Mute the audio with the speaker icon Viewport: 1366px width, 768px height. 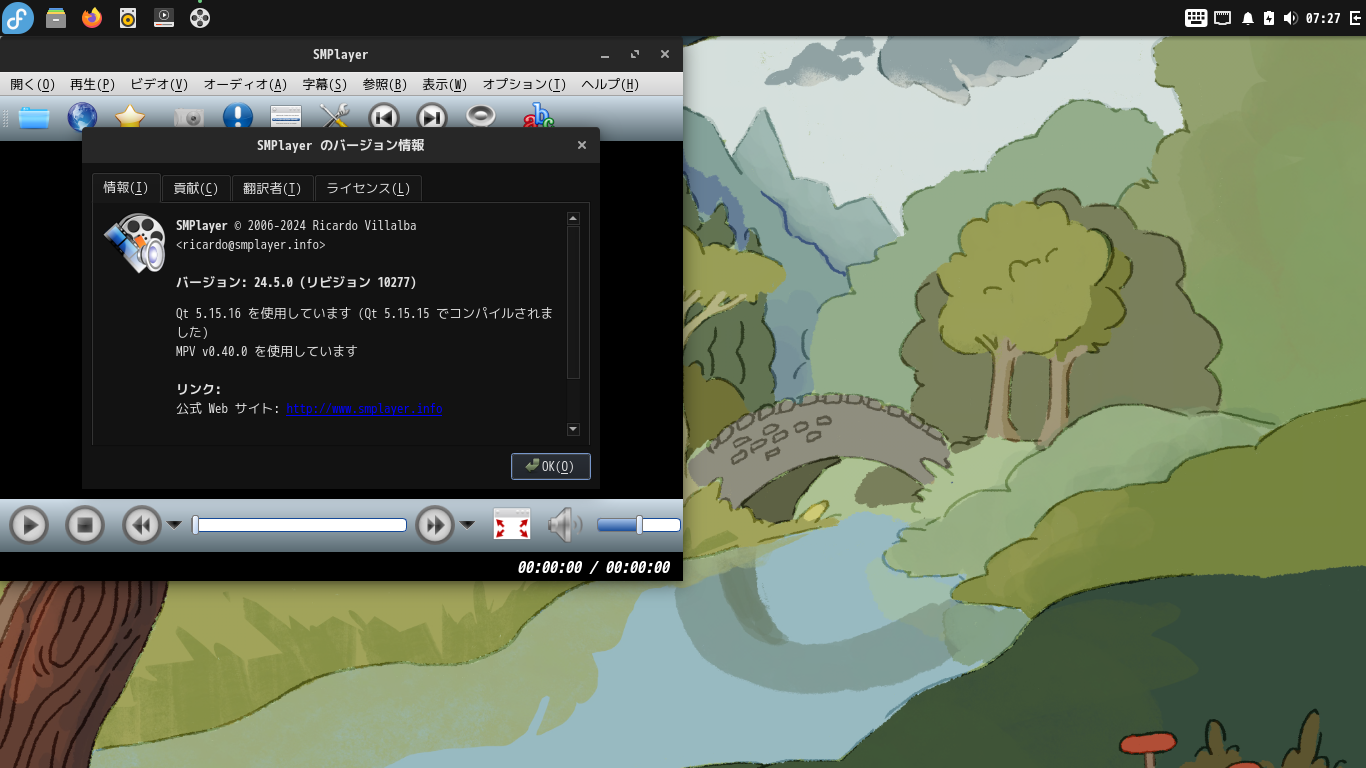pyautogui.click(x=565, y=525)
